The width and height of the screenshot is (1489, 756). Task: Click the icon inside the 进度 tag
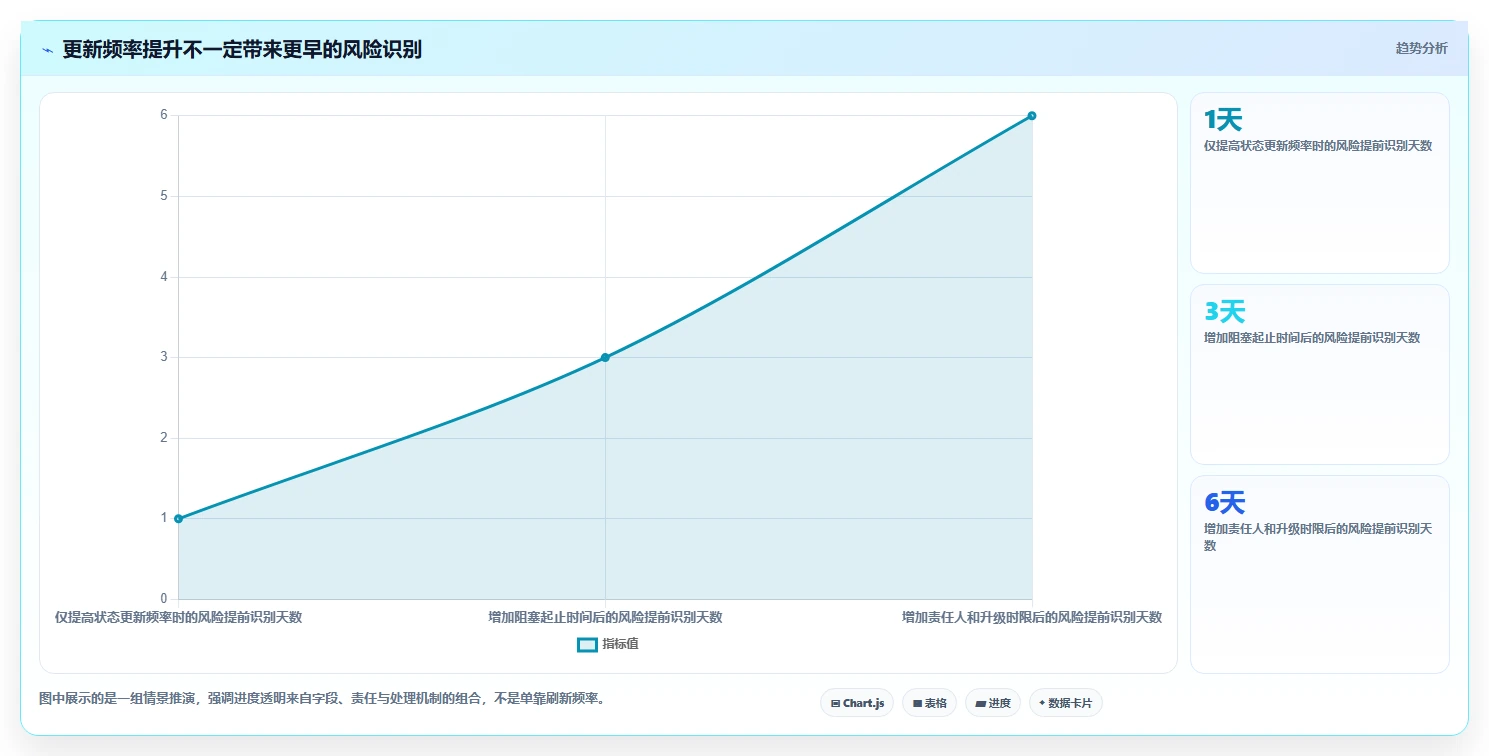981,704
